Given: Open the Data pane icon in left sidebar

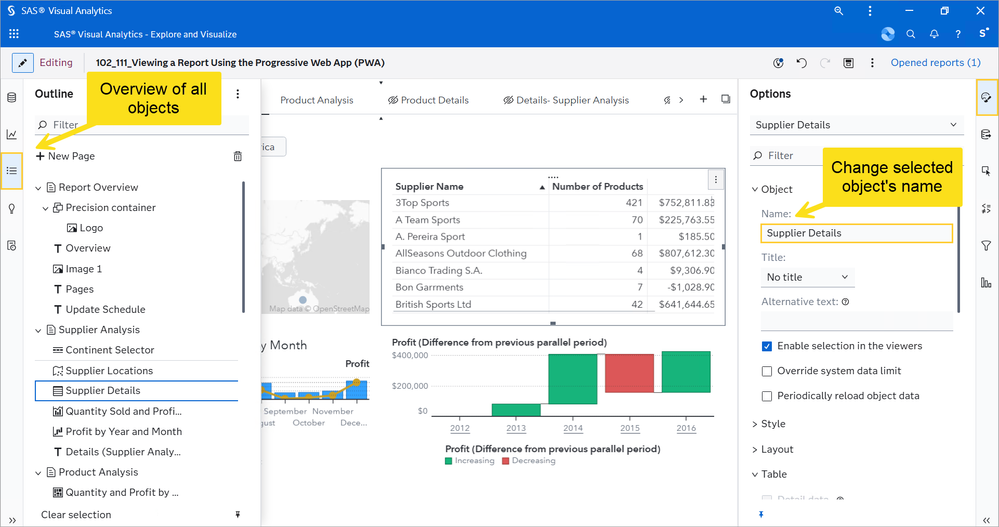Looking at the screenshot, I should [x=11, y=97].
